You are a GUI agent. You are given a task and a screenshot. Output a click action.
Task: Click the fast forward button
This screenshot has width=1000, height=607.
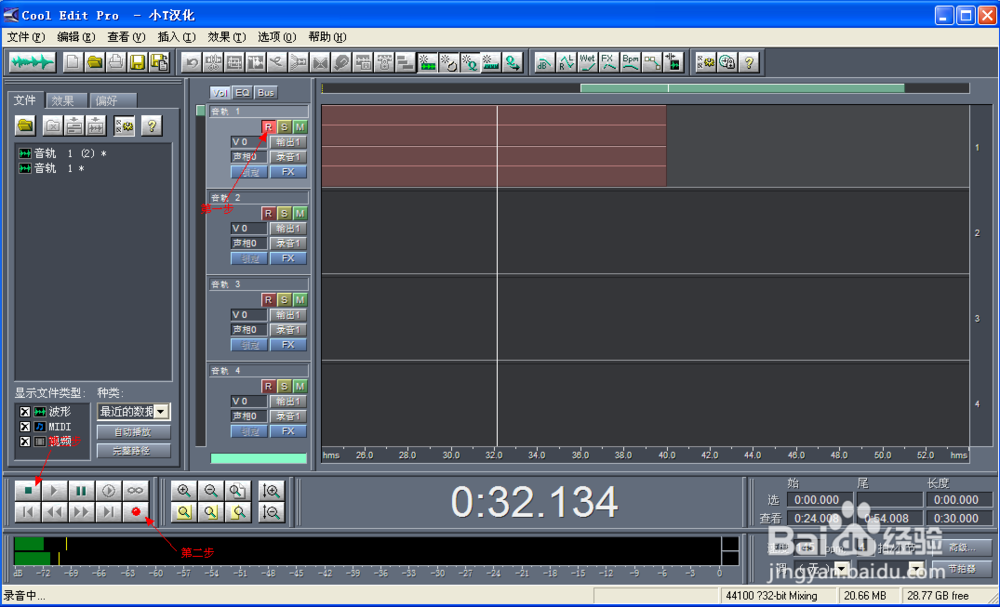(82, 511)
